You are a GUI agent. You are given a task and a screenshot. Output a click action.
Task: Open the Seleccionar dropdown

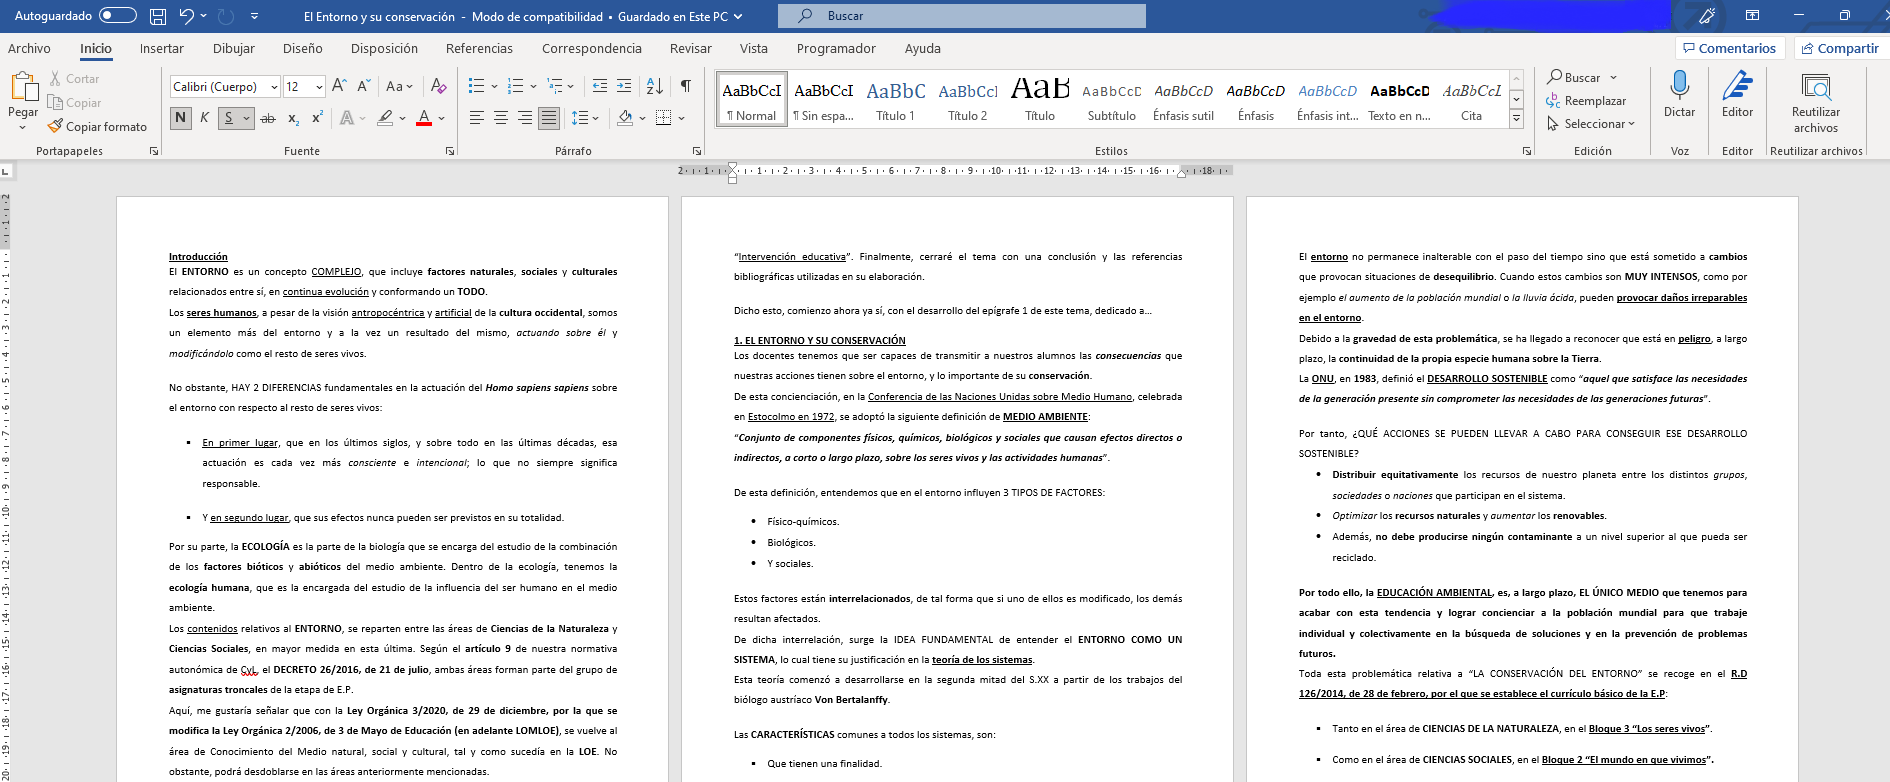pyautogui.click(x=1590, y=124)
